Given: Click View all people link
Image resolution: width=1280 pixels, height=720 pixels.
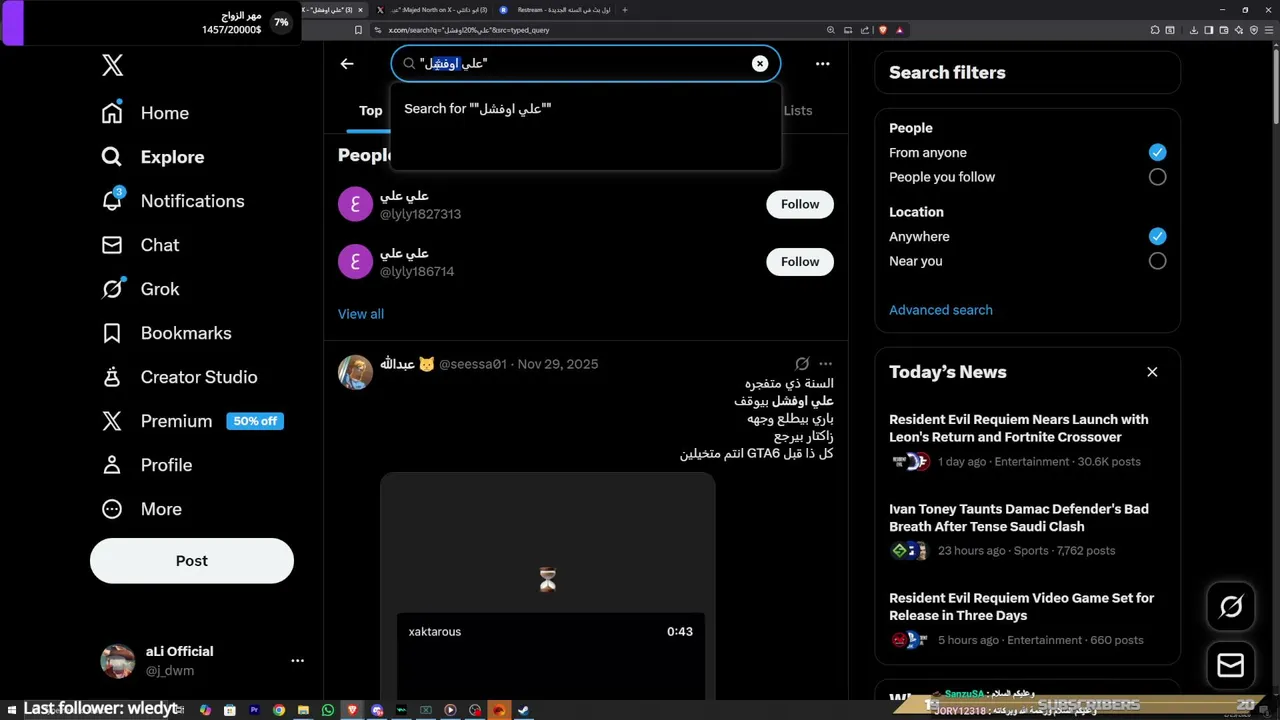Looking at the screenshot, I should [x=361, y=314].
